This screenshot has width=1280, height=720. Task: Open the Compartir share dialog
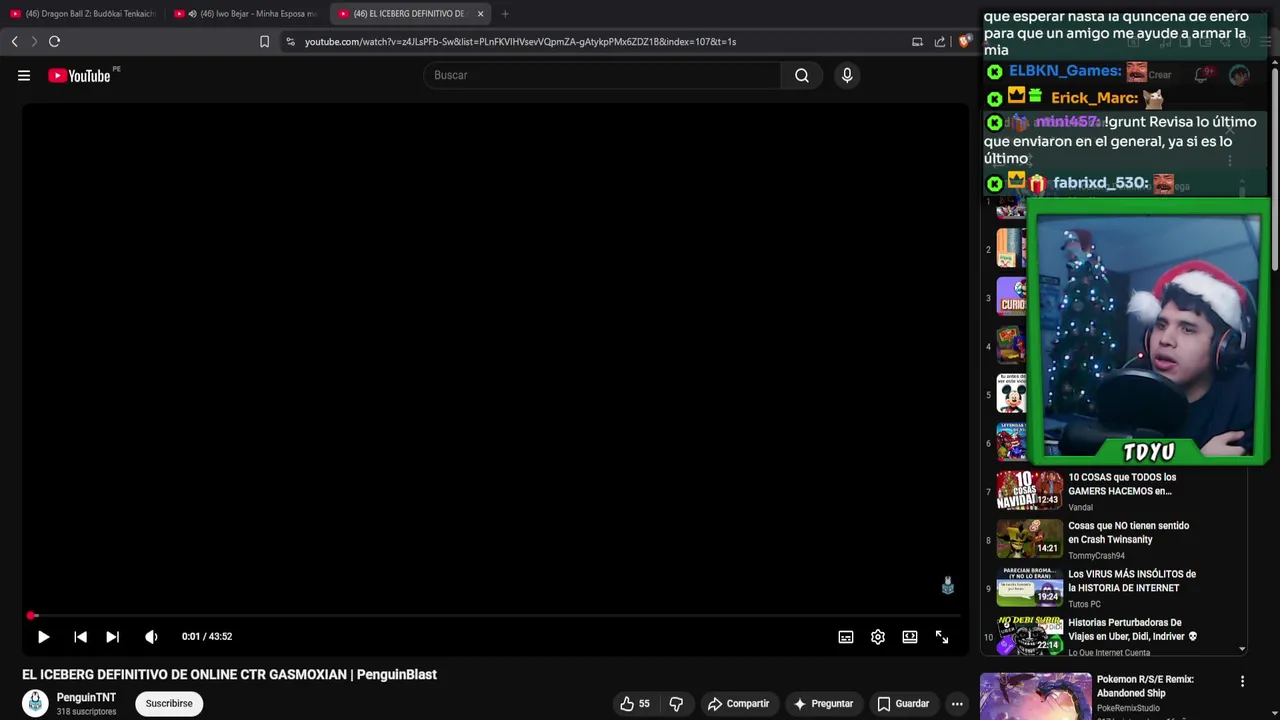click(738, 704)
